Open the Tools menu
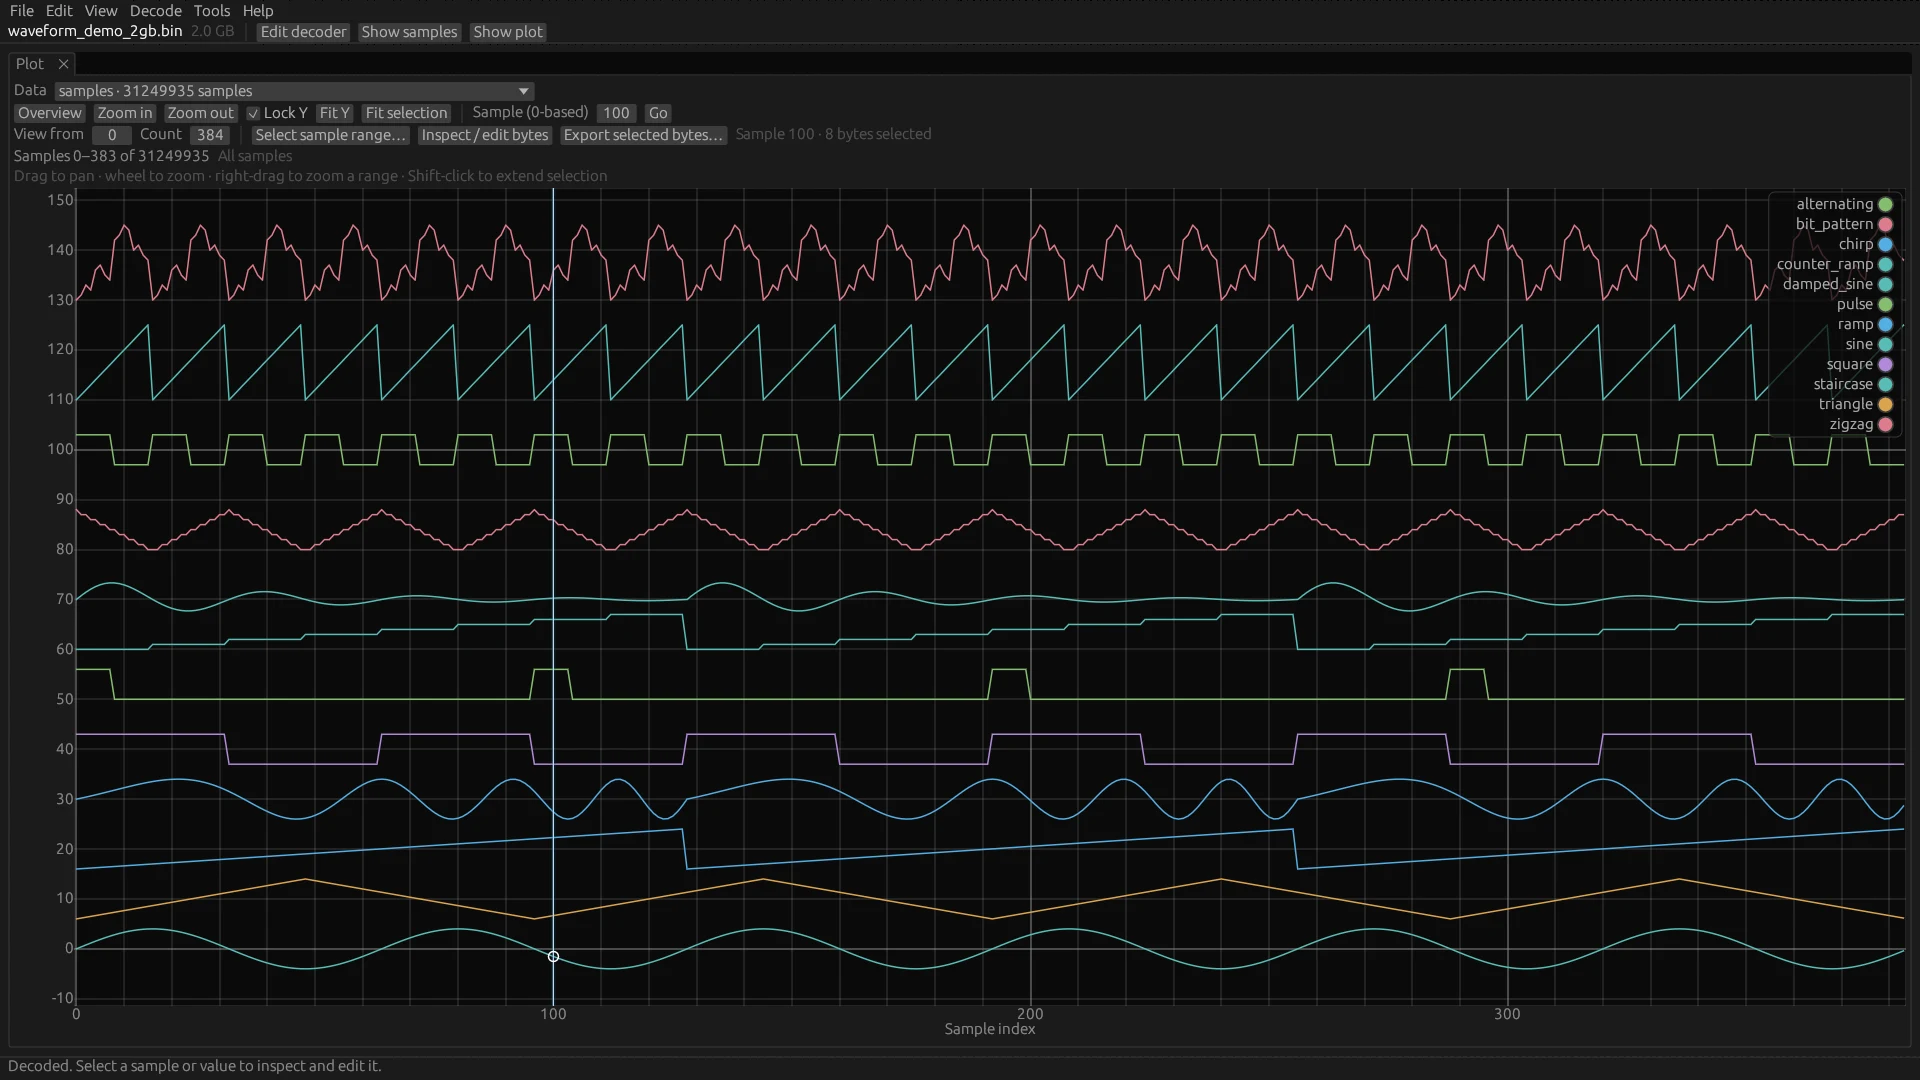Image resolution: width=1920 pixels, height=1080 pixels. pyautogui.click(x=212, y=11)
